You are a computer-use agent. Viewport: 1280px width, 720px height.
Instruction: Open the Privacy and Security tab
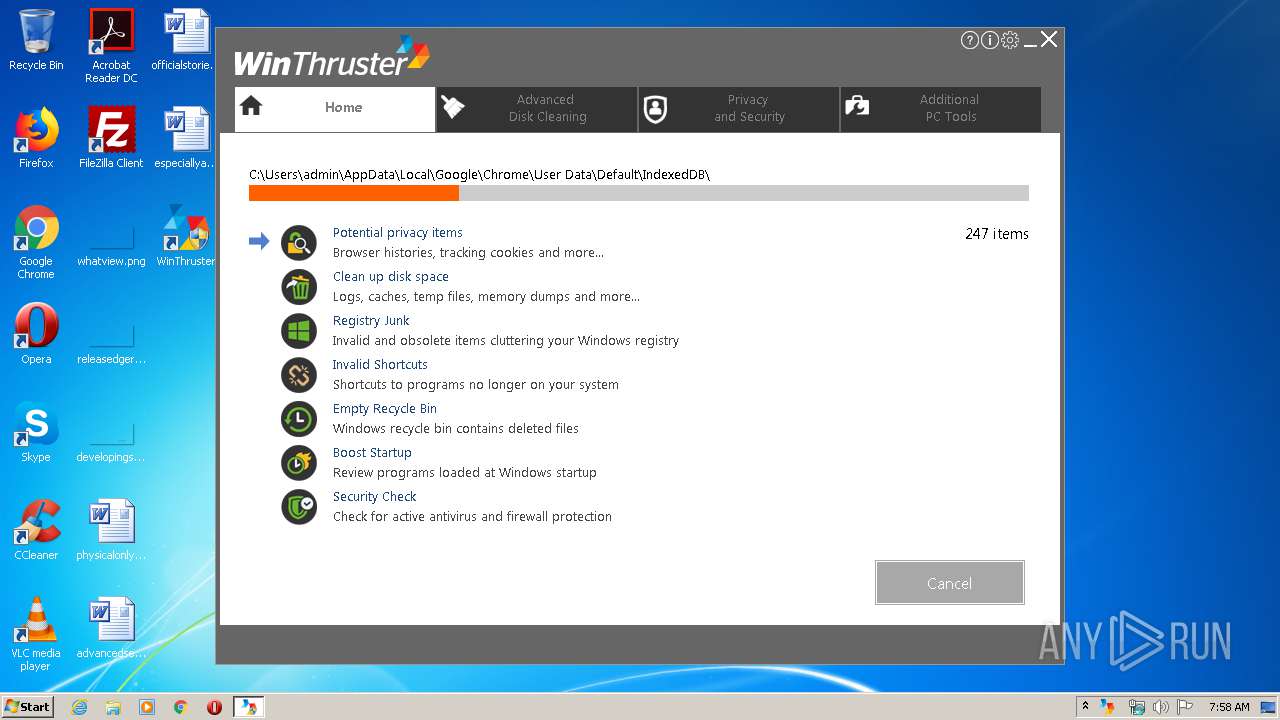tap(739, 109)
